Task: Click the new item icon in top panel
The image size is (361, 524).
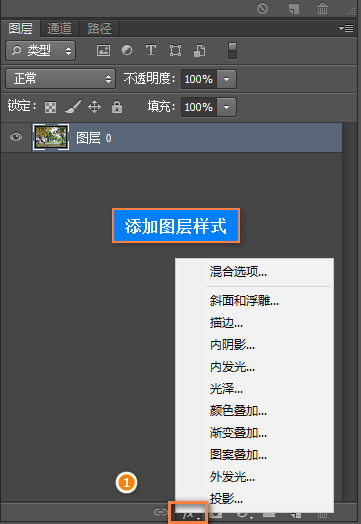Action: pos(293,8)
